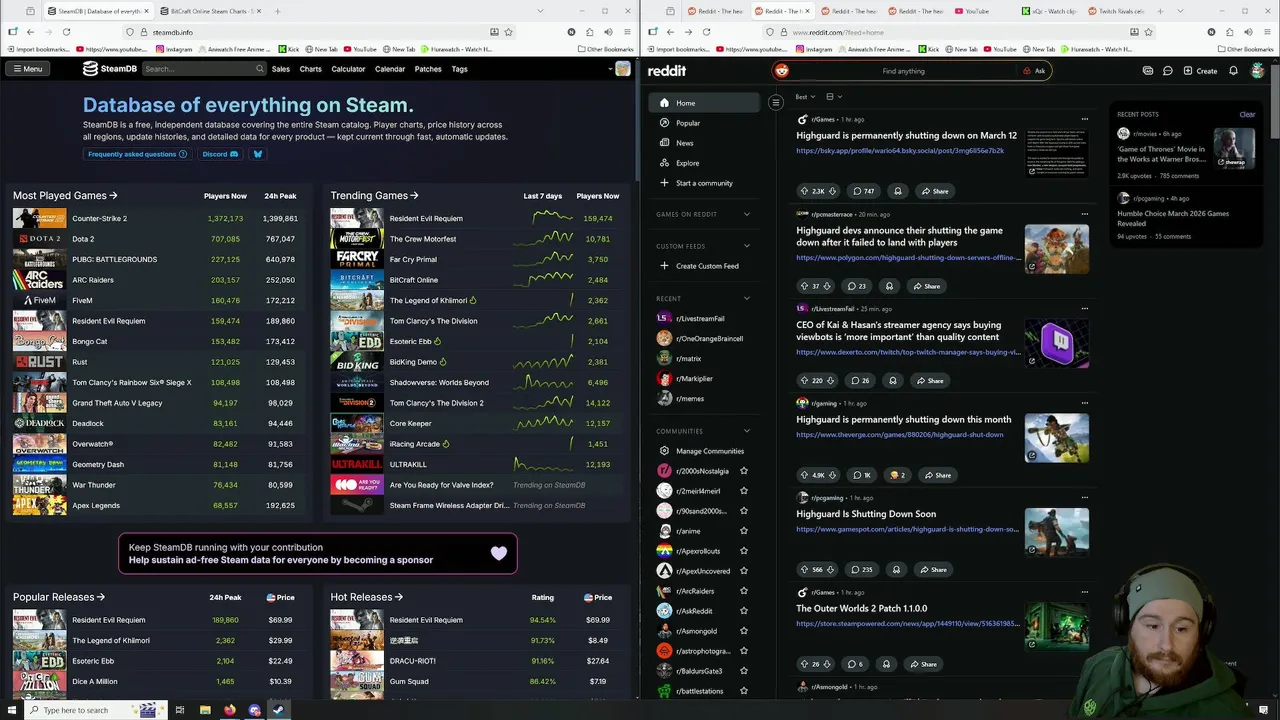Open the Bluesky link under the SteamDB description
This screenshot has width=1280, height=720.
coord(257,154)
